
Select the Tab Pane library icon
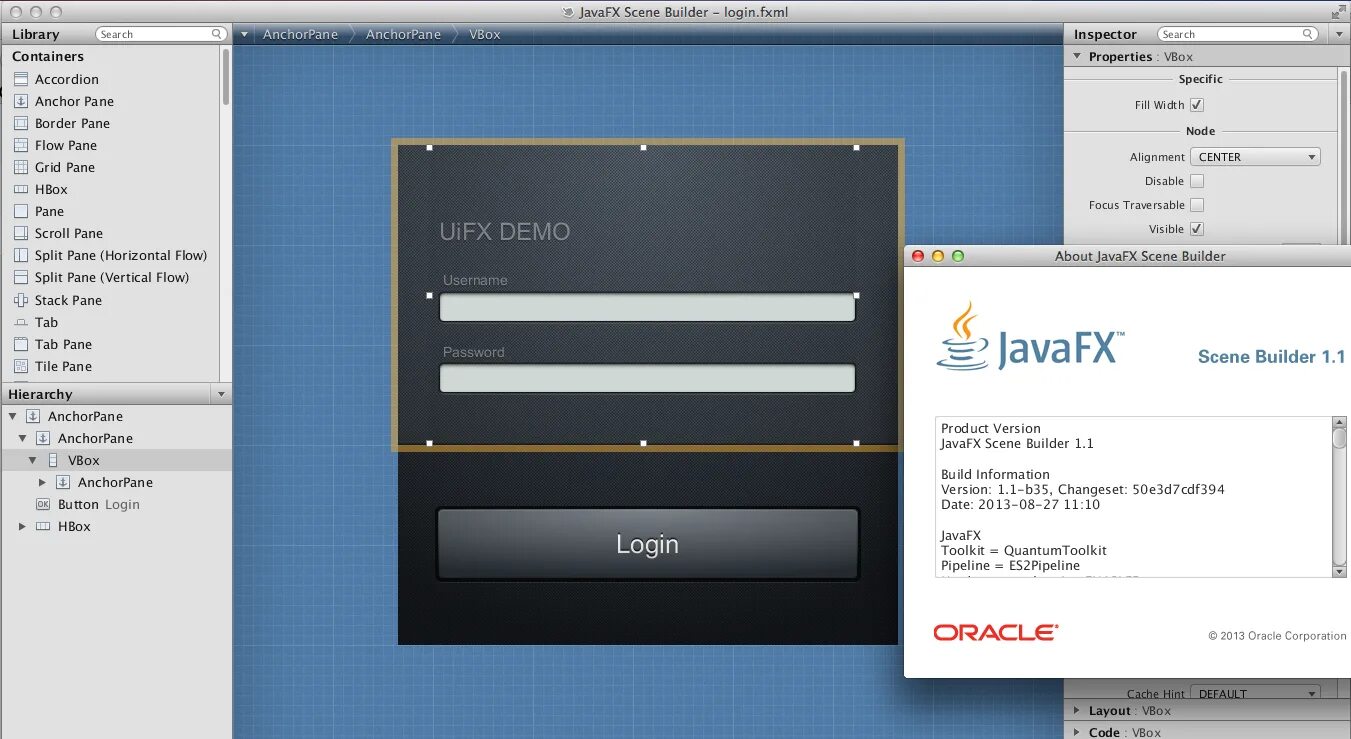point(21,344)
